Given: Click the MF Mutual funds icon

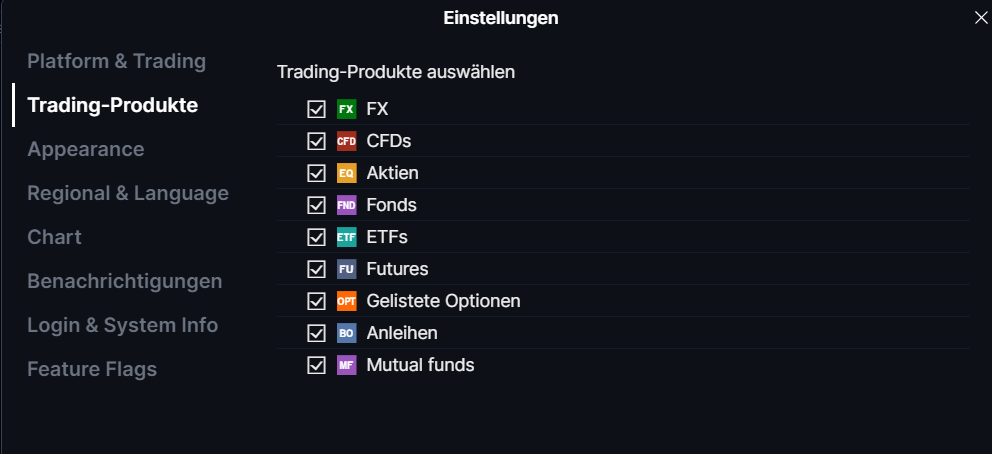Looking at the screenshot, I should tap(347, 365).
